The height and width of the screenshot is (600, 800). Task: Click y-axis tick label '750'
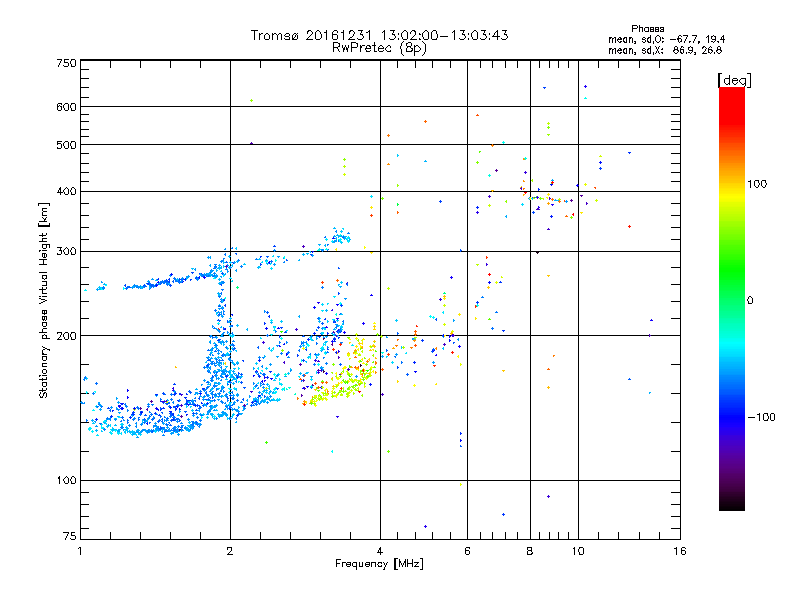point(66,63)
